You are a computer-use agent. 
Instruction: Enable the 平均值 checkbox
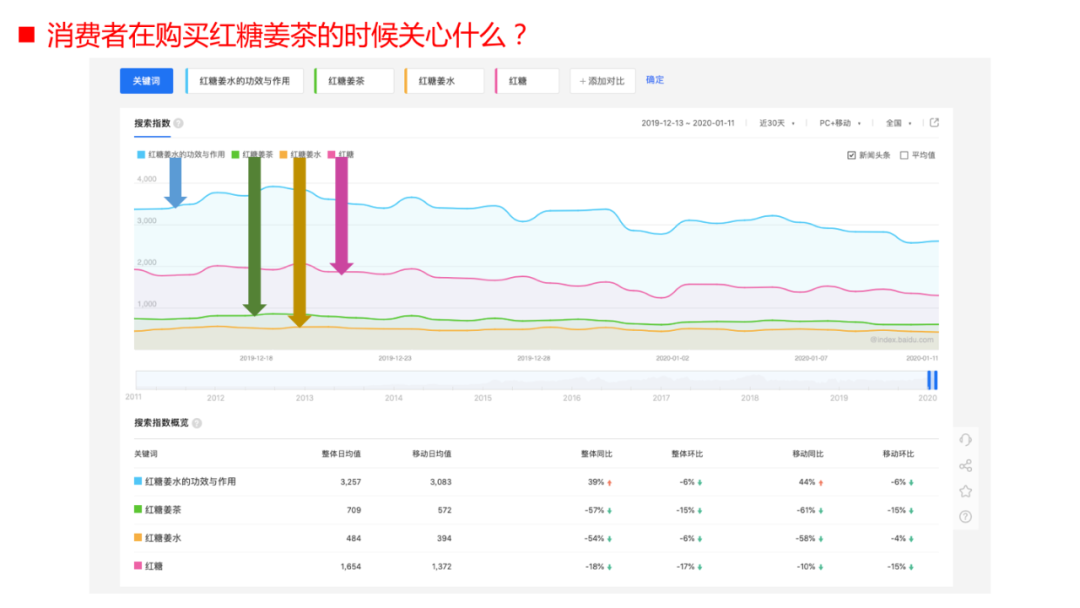tap(904, 155)
